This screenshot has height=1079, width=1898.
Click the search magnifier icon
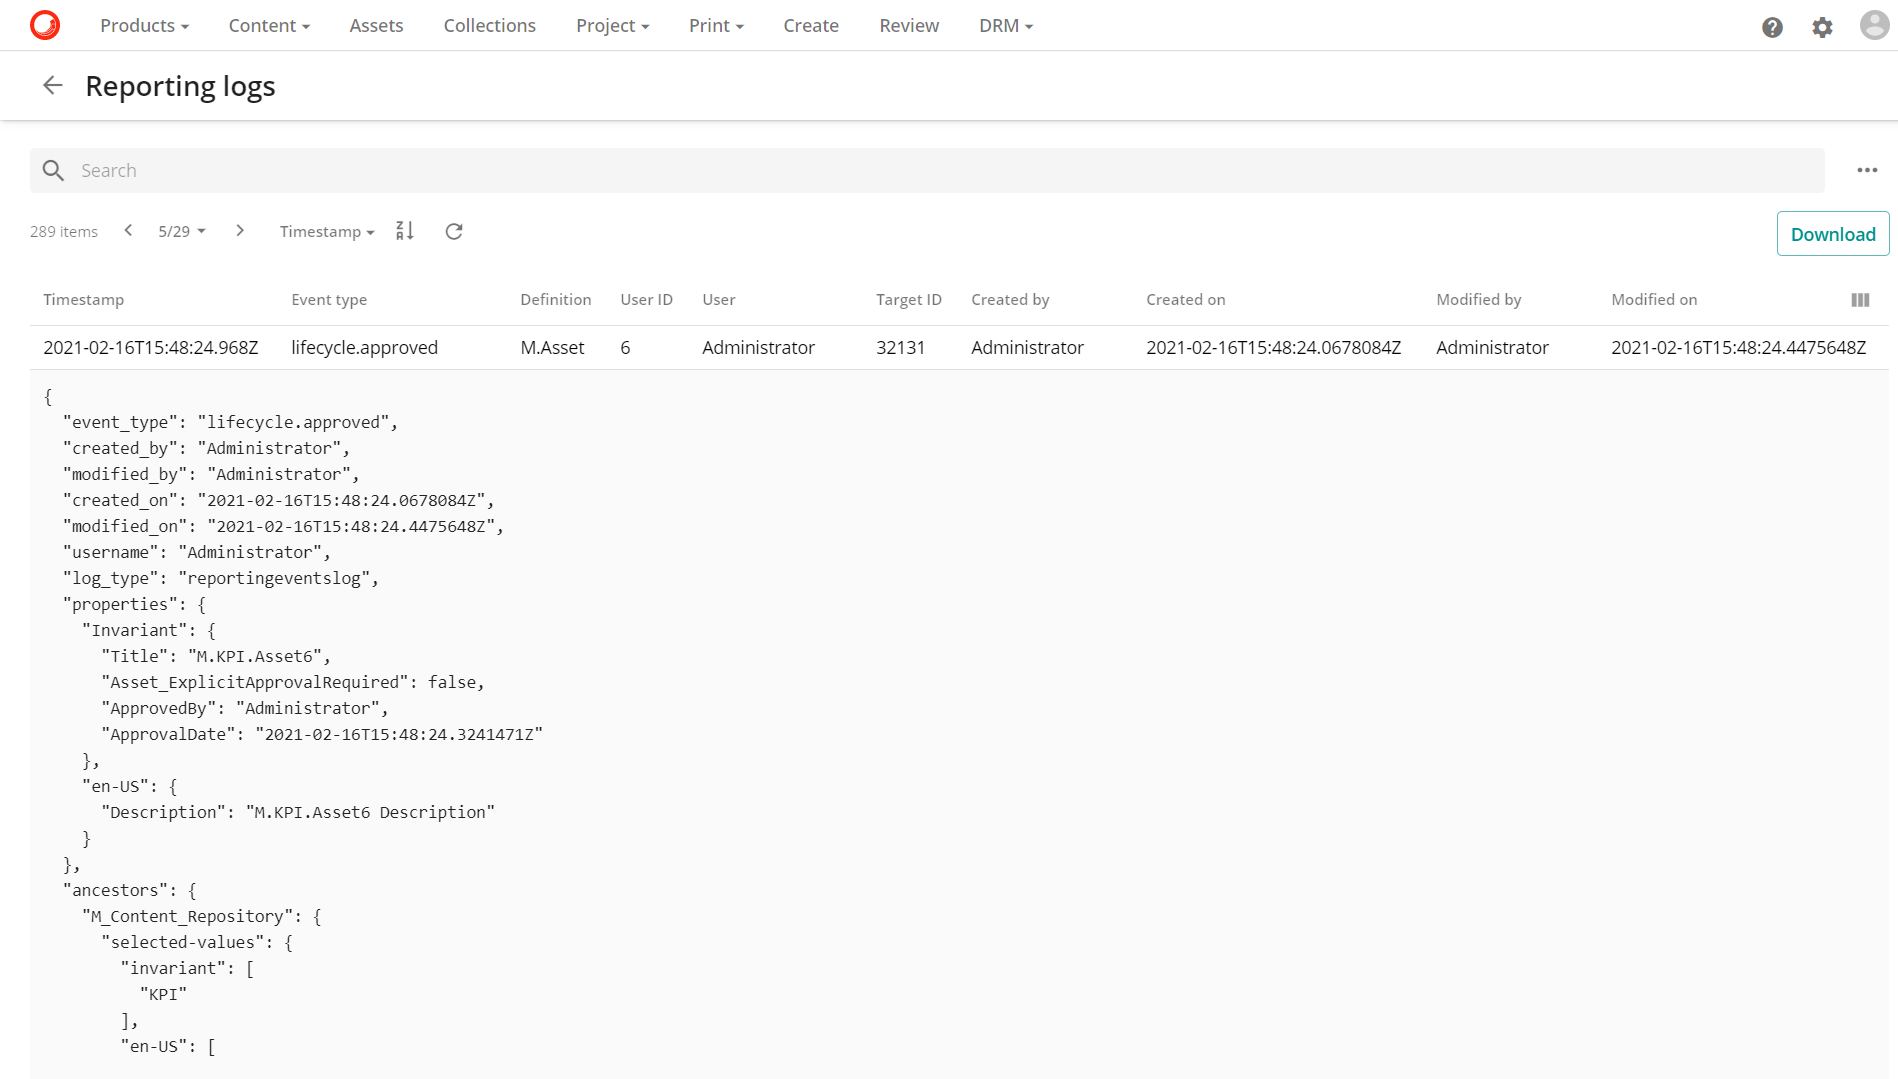pyautogui.click(x=54, y=171)
